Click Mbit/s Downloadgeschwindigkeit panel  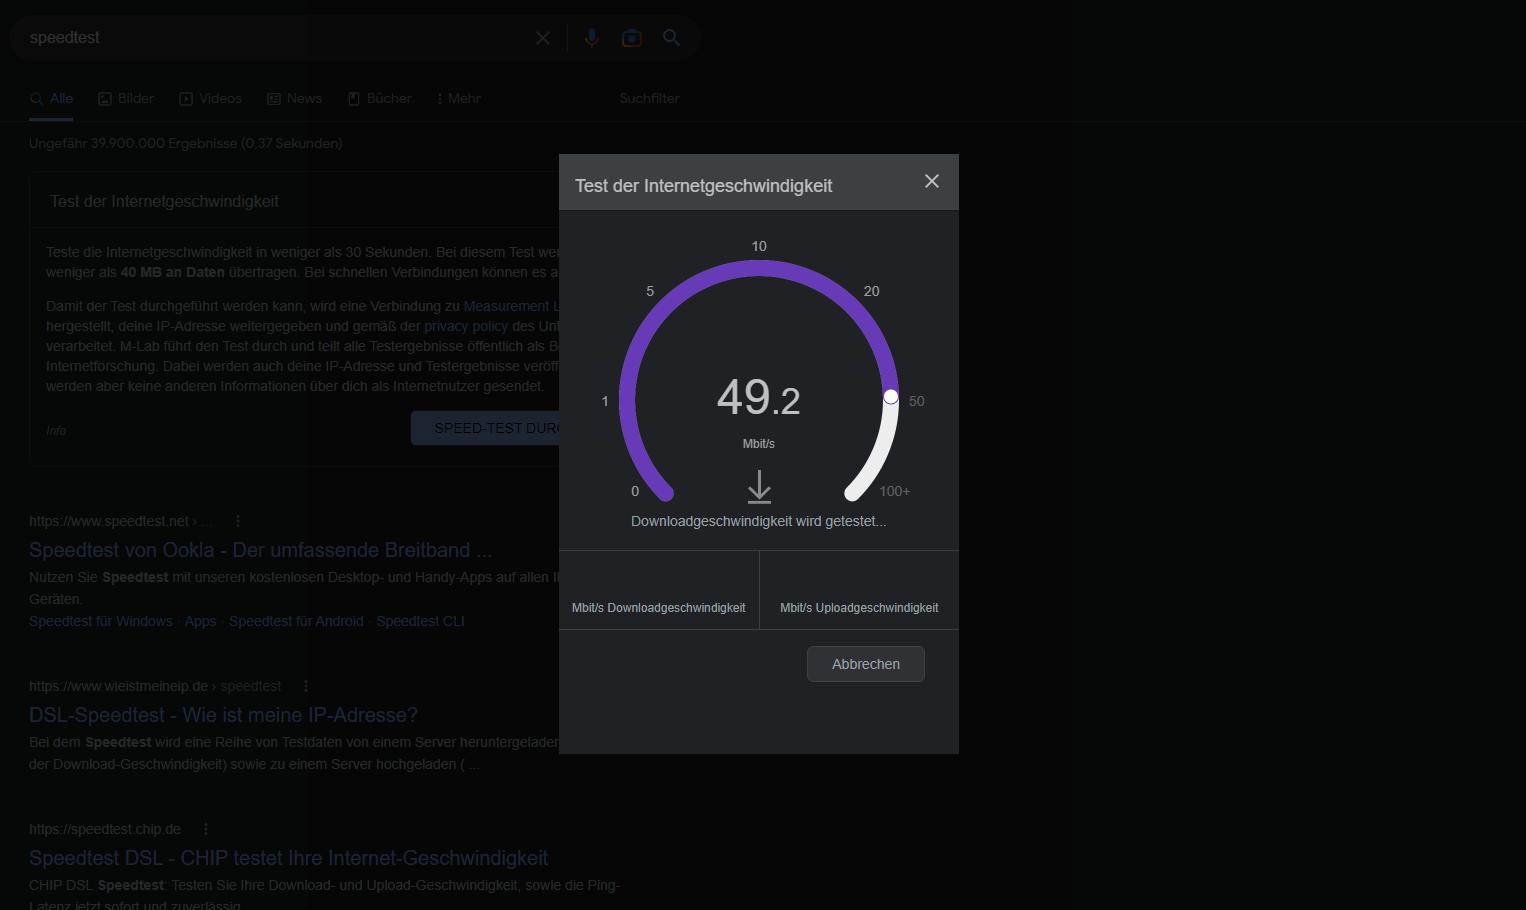click(659, 590)
